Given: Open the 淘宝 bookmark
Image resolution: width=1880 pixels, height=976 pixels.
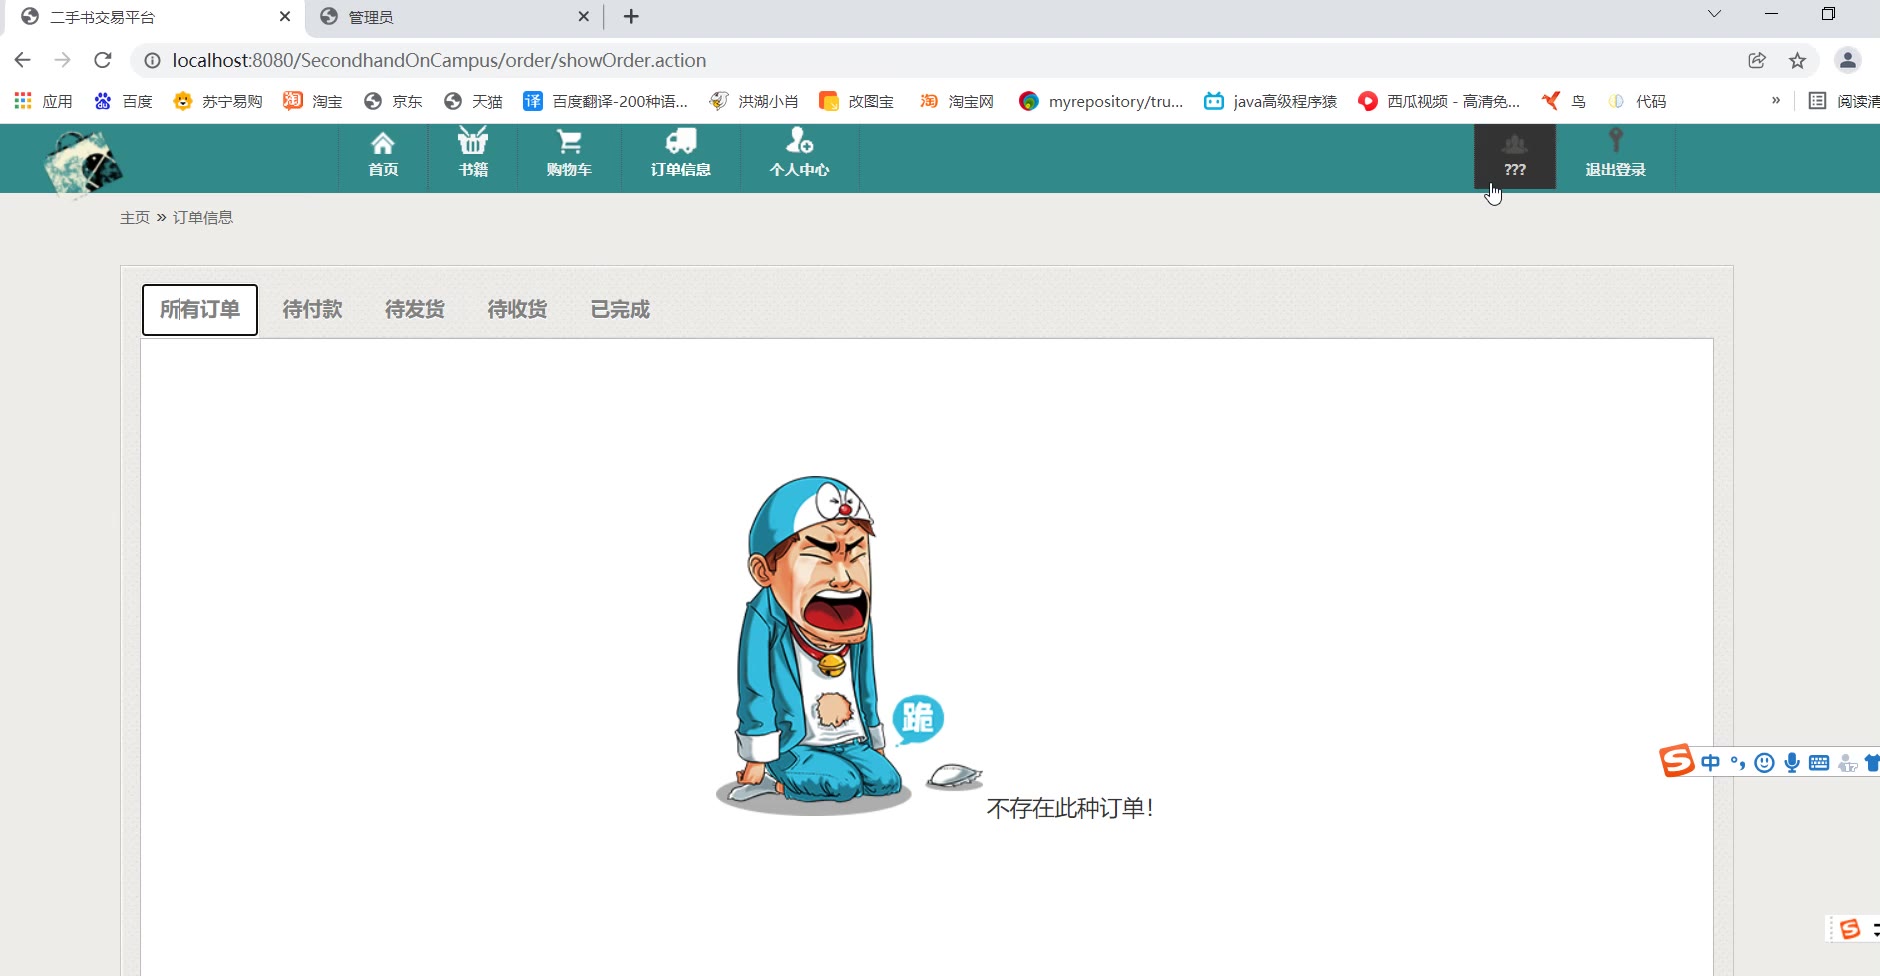Looking at the screenshot, I should click(x=313, y=101).
